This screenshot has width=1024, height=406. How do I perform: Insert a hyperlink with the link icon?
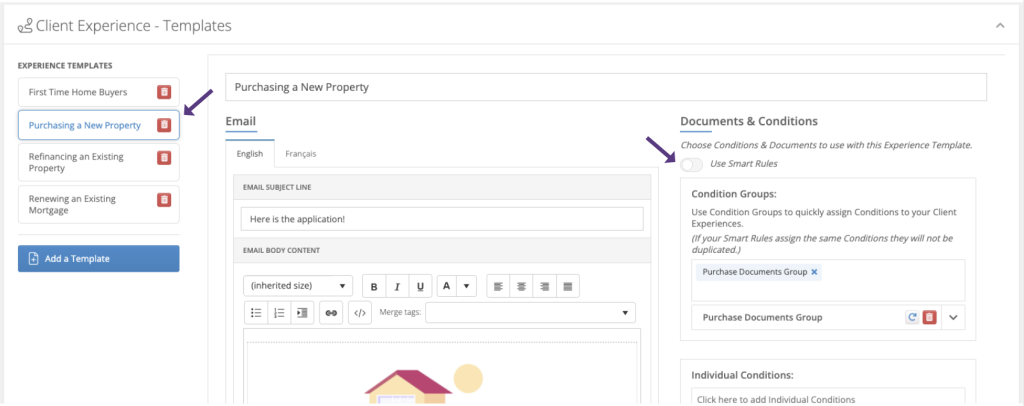click(x=331, y=313)
